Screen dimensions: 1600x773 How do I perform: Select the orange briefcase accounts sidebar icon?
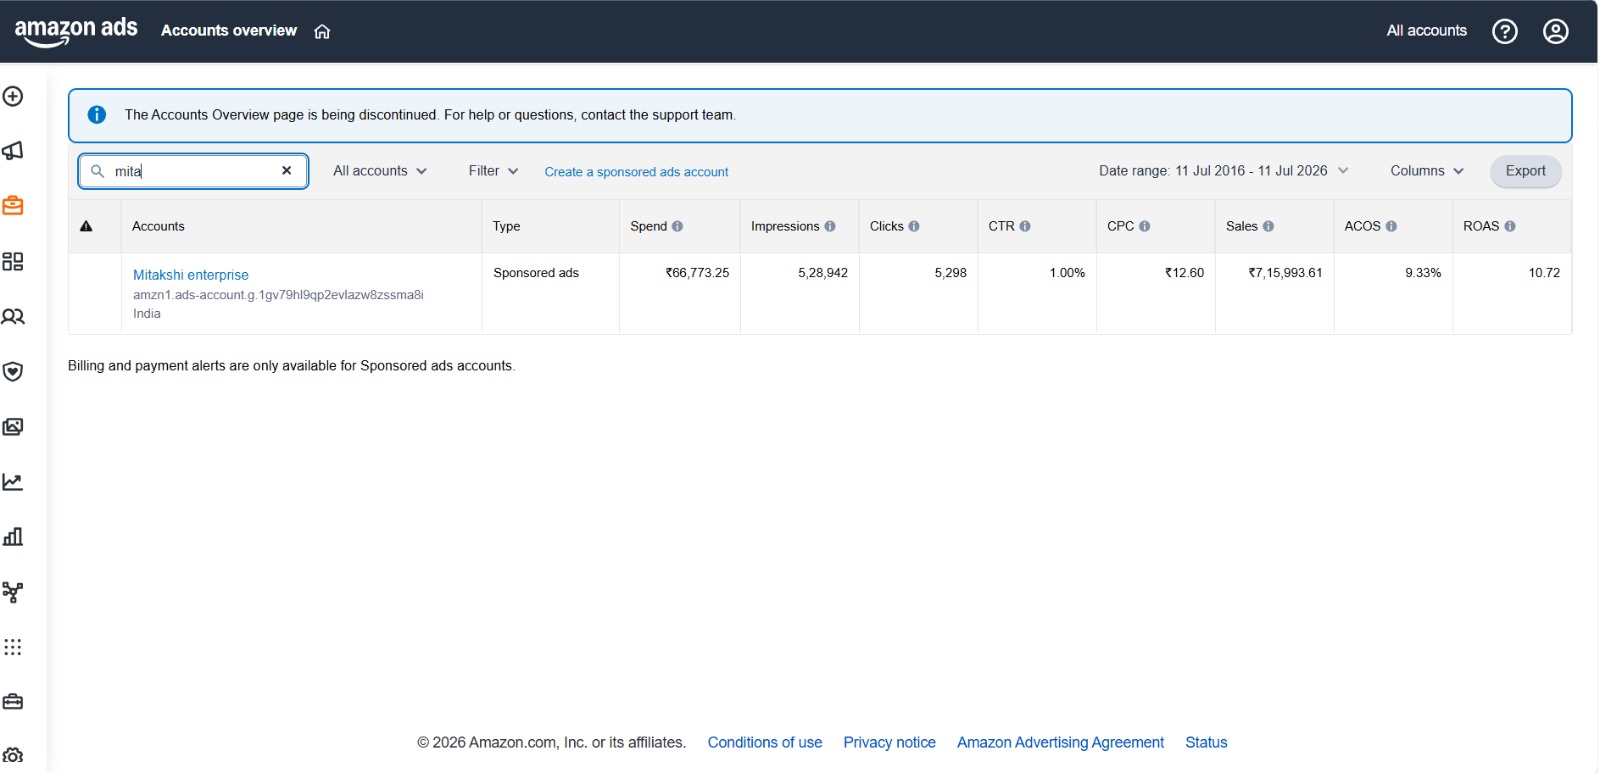13,206
